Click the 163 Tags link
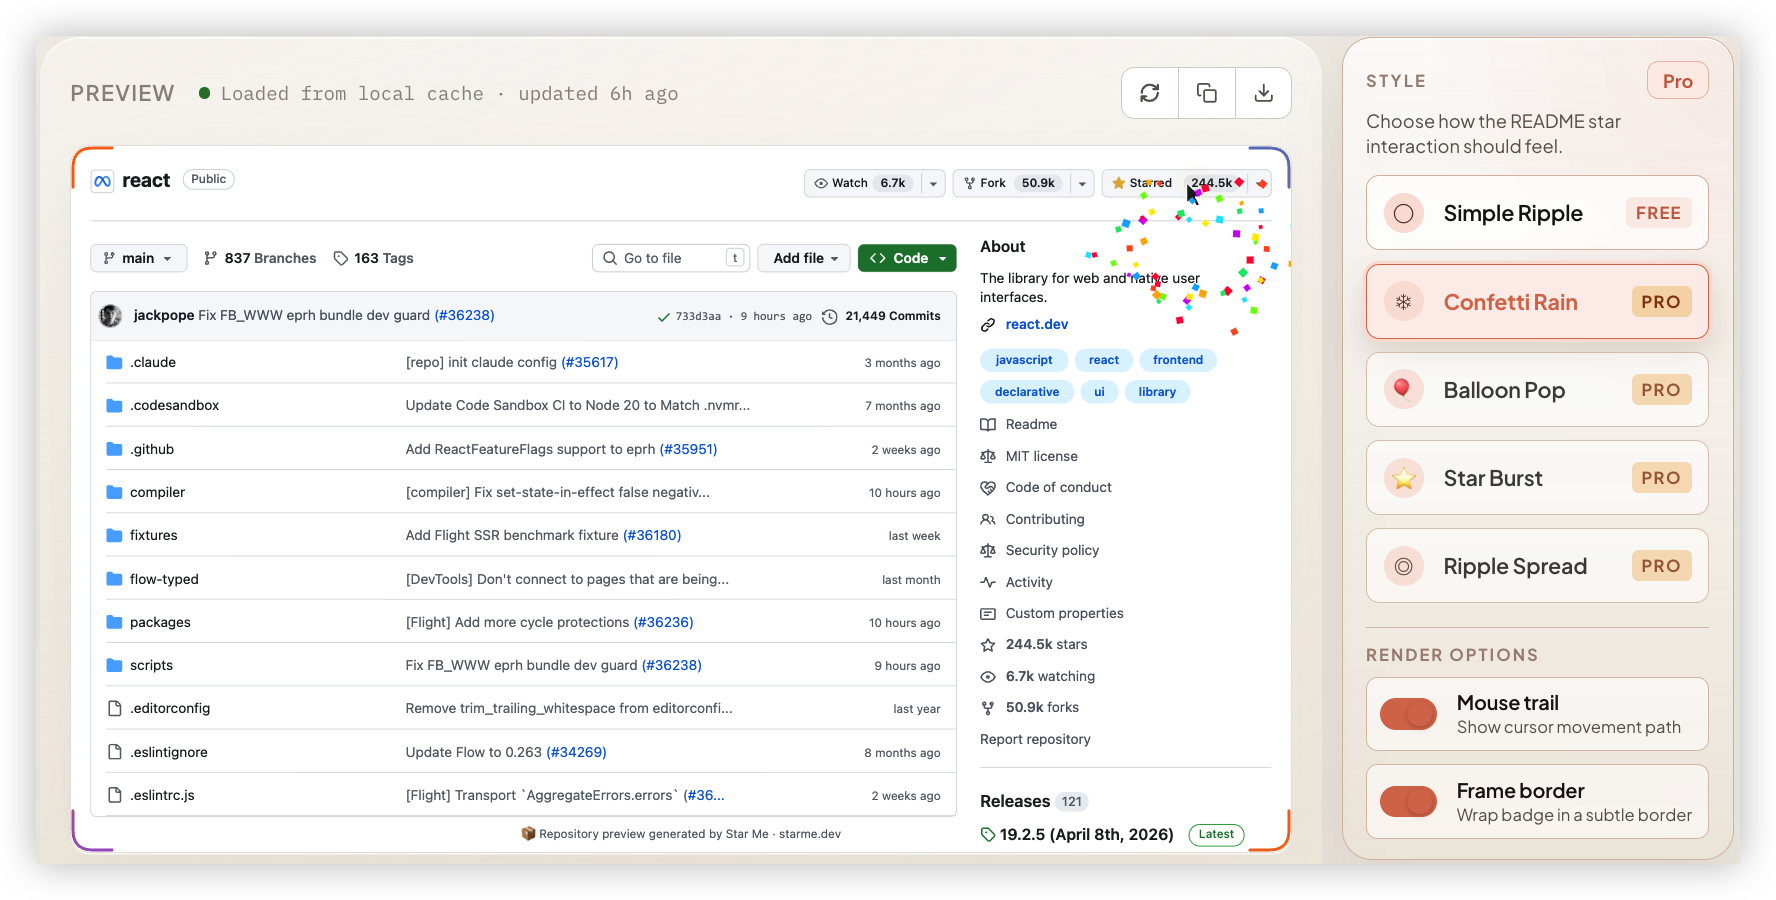This screenshot has width=1776, height=900. [373, 258]
